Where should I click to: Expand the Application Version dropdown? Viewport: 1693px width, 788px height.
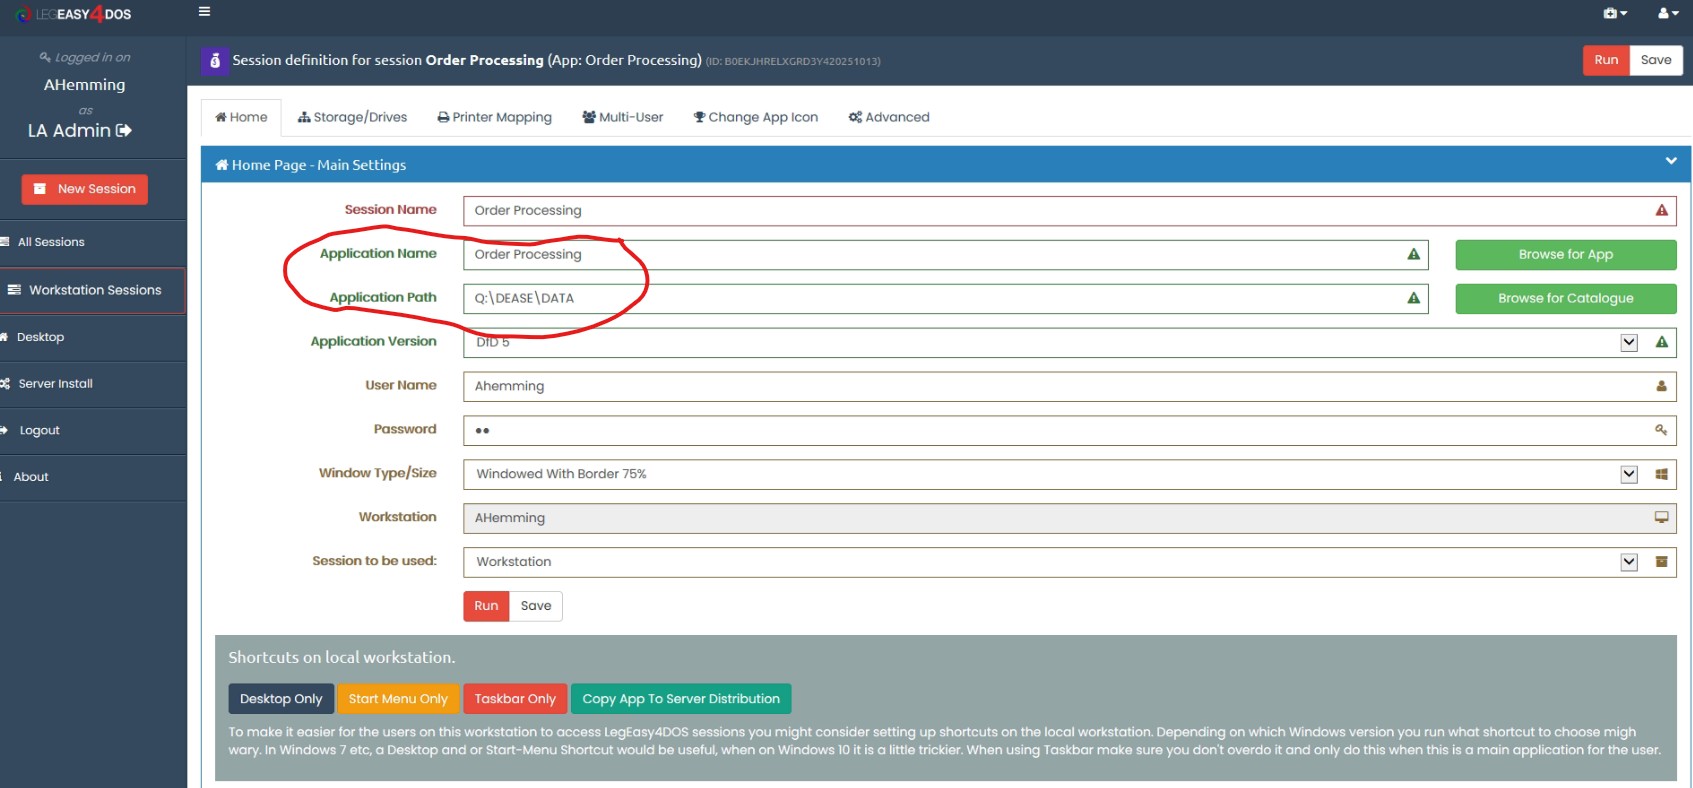(x=1629, y=342)
